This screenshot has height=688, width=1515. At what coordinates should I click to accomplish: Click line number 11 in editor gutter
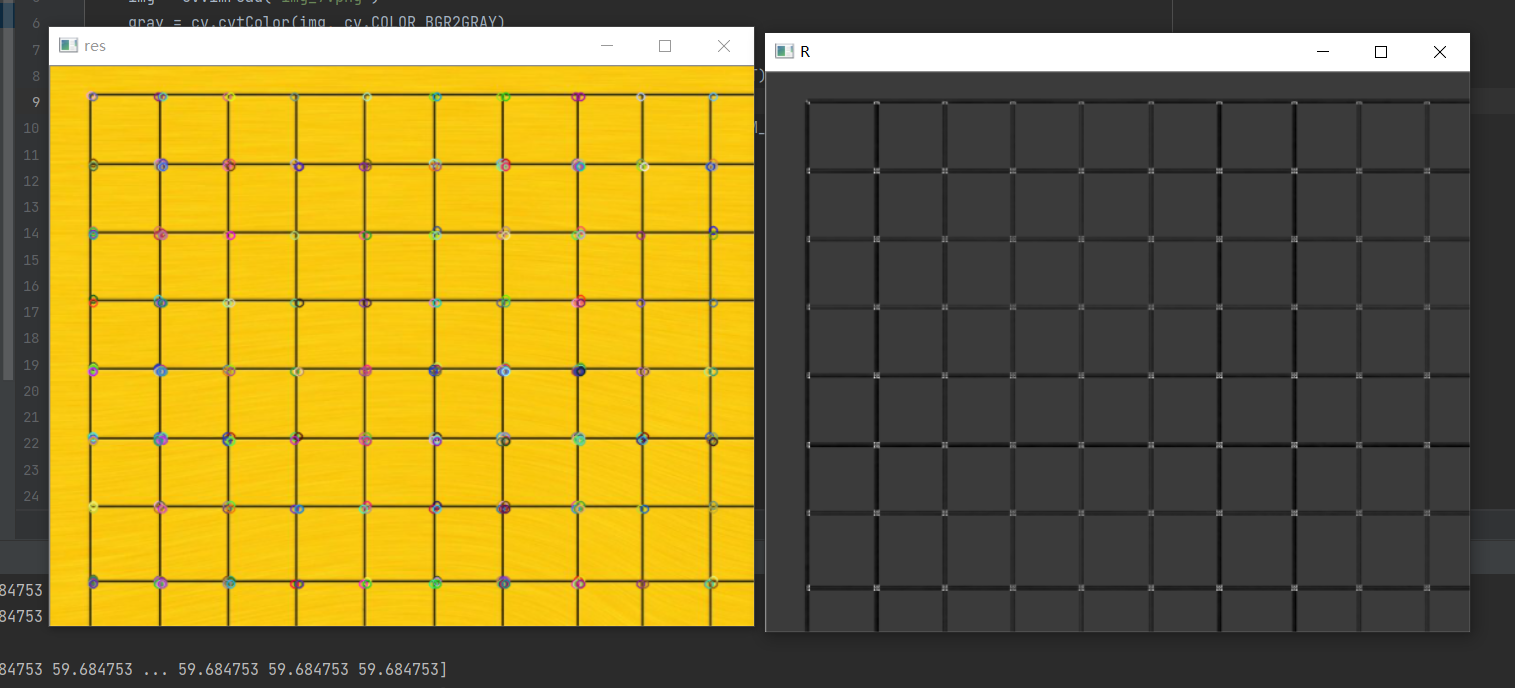(x=30, y=155)
